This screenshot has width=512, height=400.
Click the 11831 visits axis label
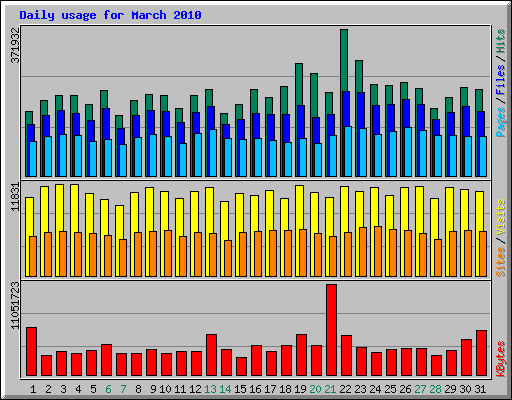(16, 197)
